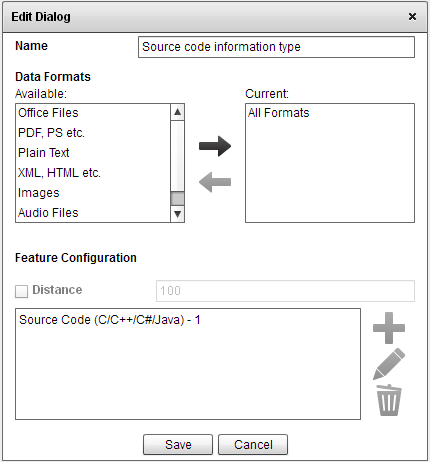Click the up arrow of Available list
430x462 pixels.
coord(178,112)
